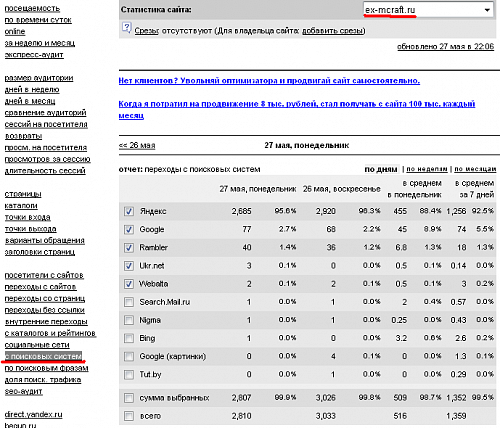Open дней в неделю report
The width and height of the screenshot is (500, 428).
click(32, 90)
